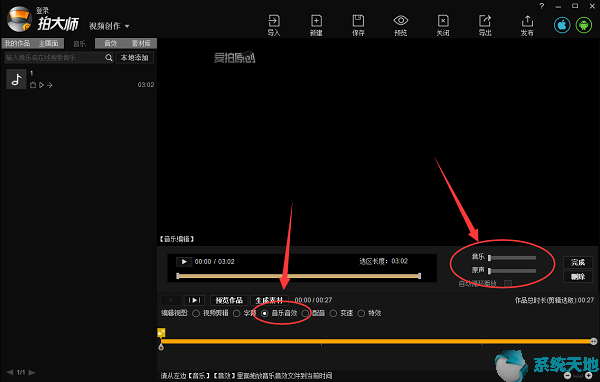Screen dimensions: 600x382
Task: Play track 1 using its small play icon
Action: coord(41,85)
